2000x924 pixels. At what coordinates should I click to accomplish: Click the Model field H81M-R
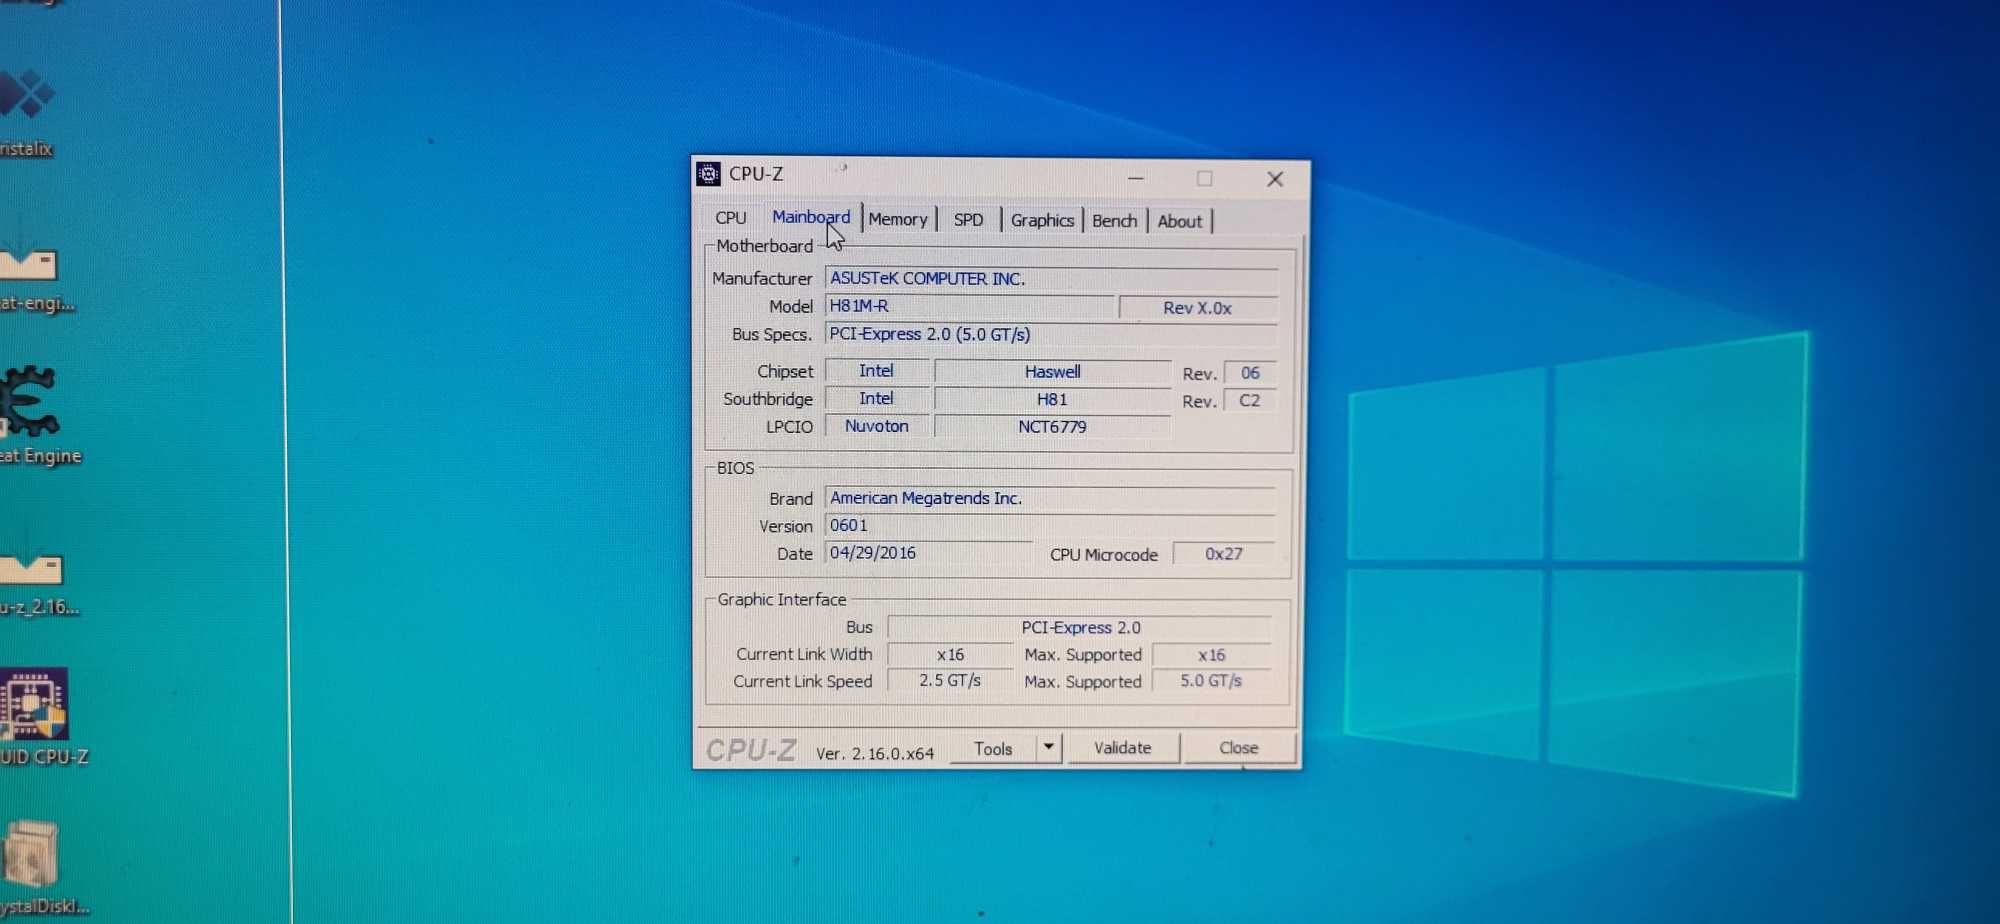(x=969, y=306)
